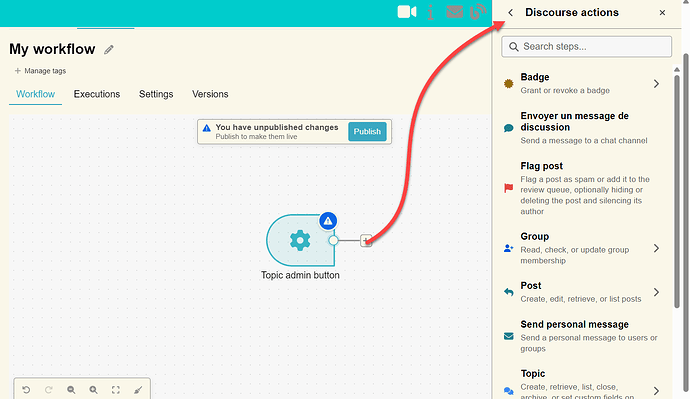Viewport: 690px width, 399px height.
Task: Expand the Group actions chevron
Action: [x=656, y=249]
